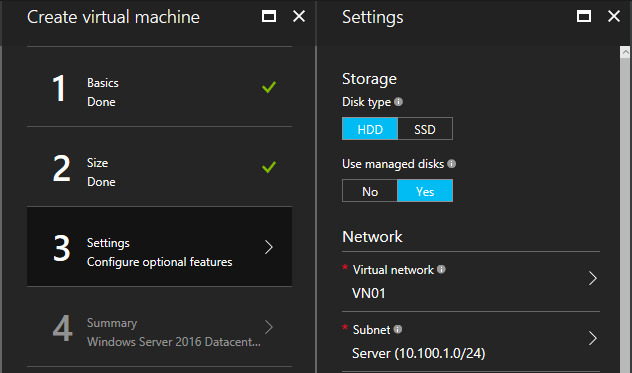The width and height of the screenshot is (632, 373).
Task: Click the Settings blade scrollbar up arrow
Action: [x=625, y=52]
